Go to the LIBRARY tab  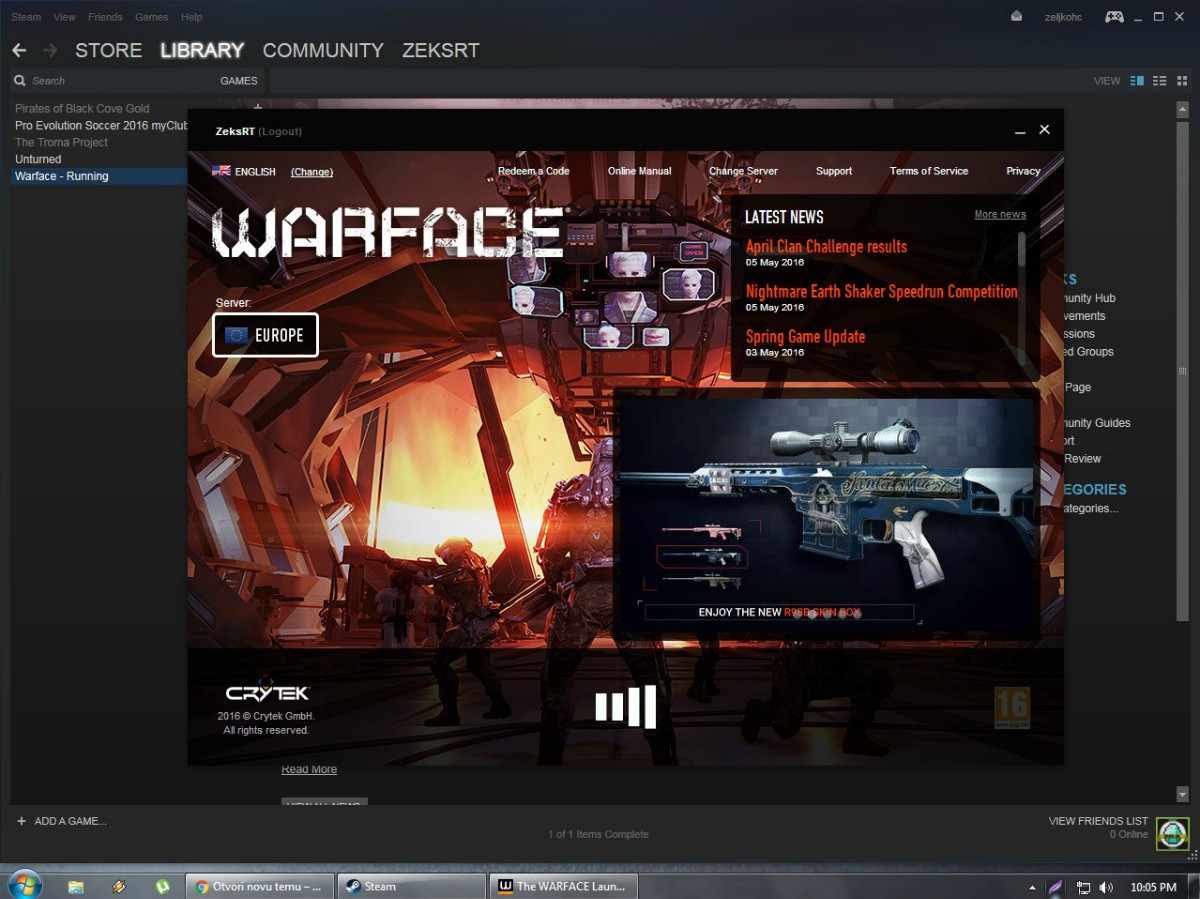[202, 50]
